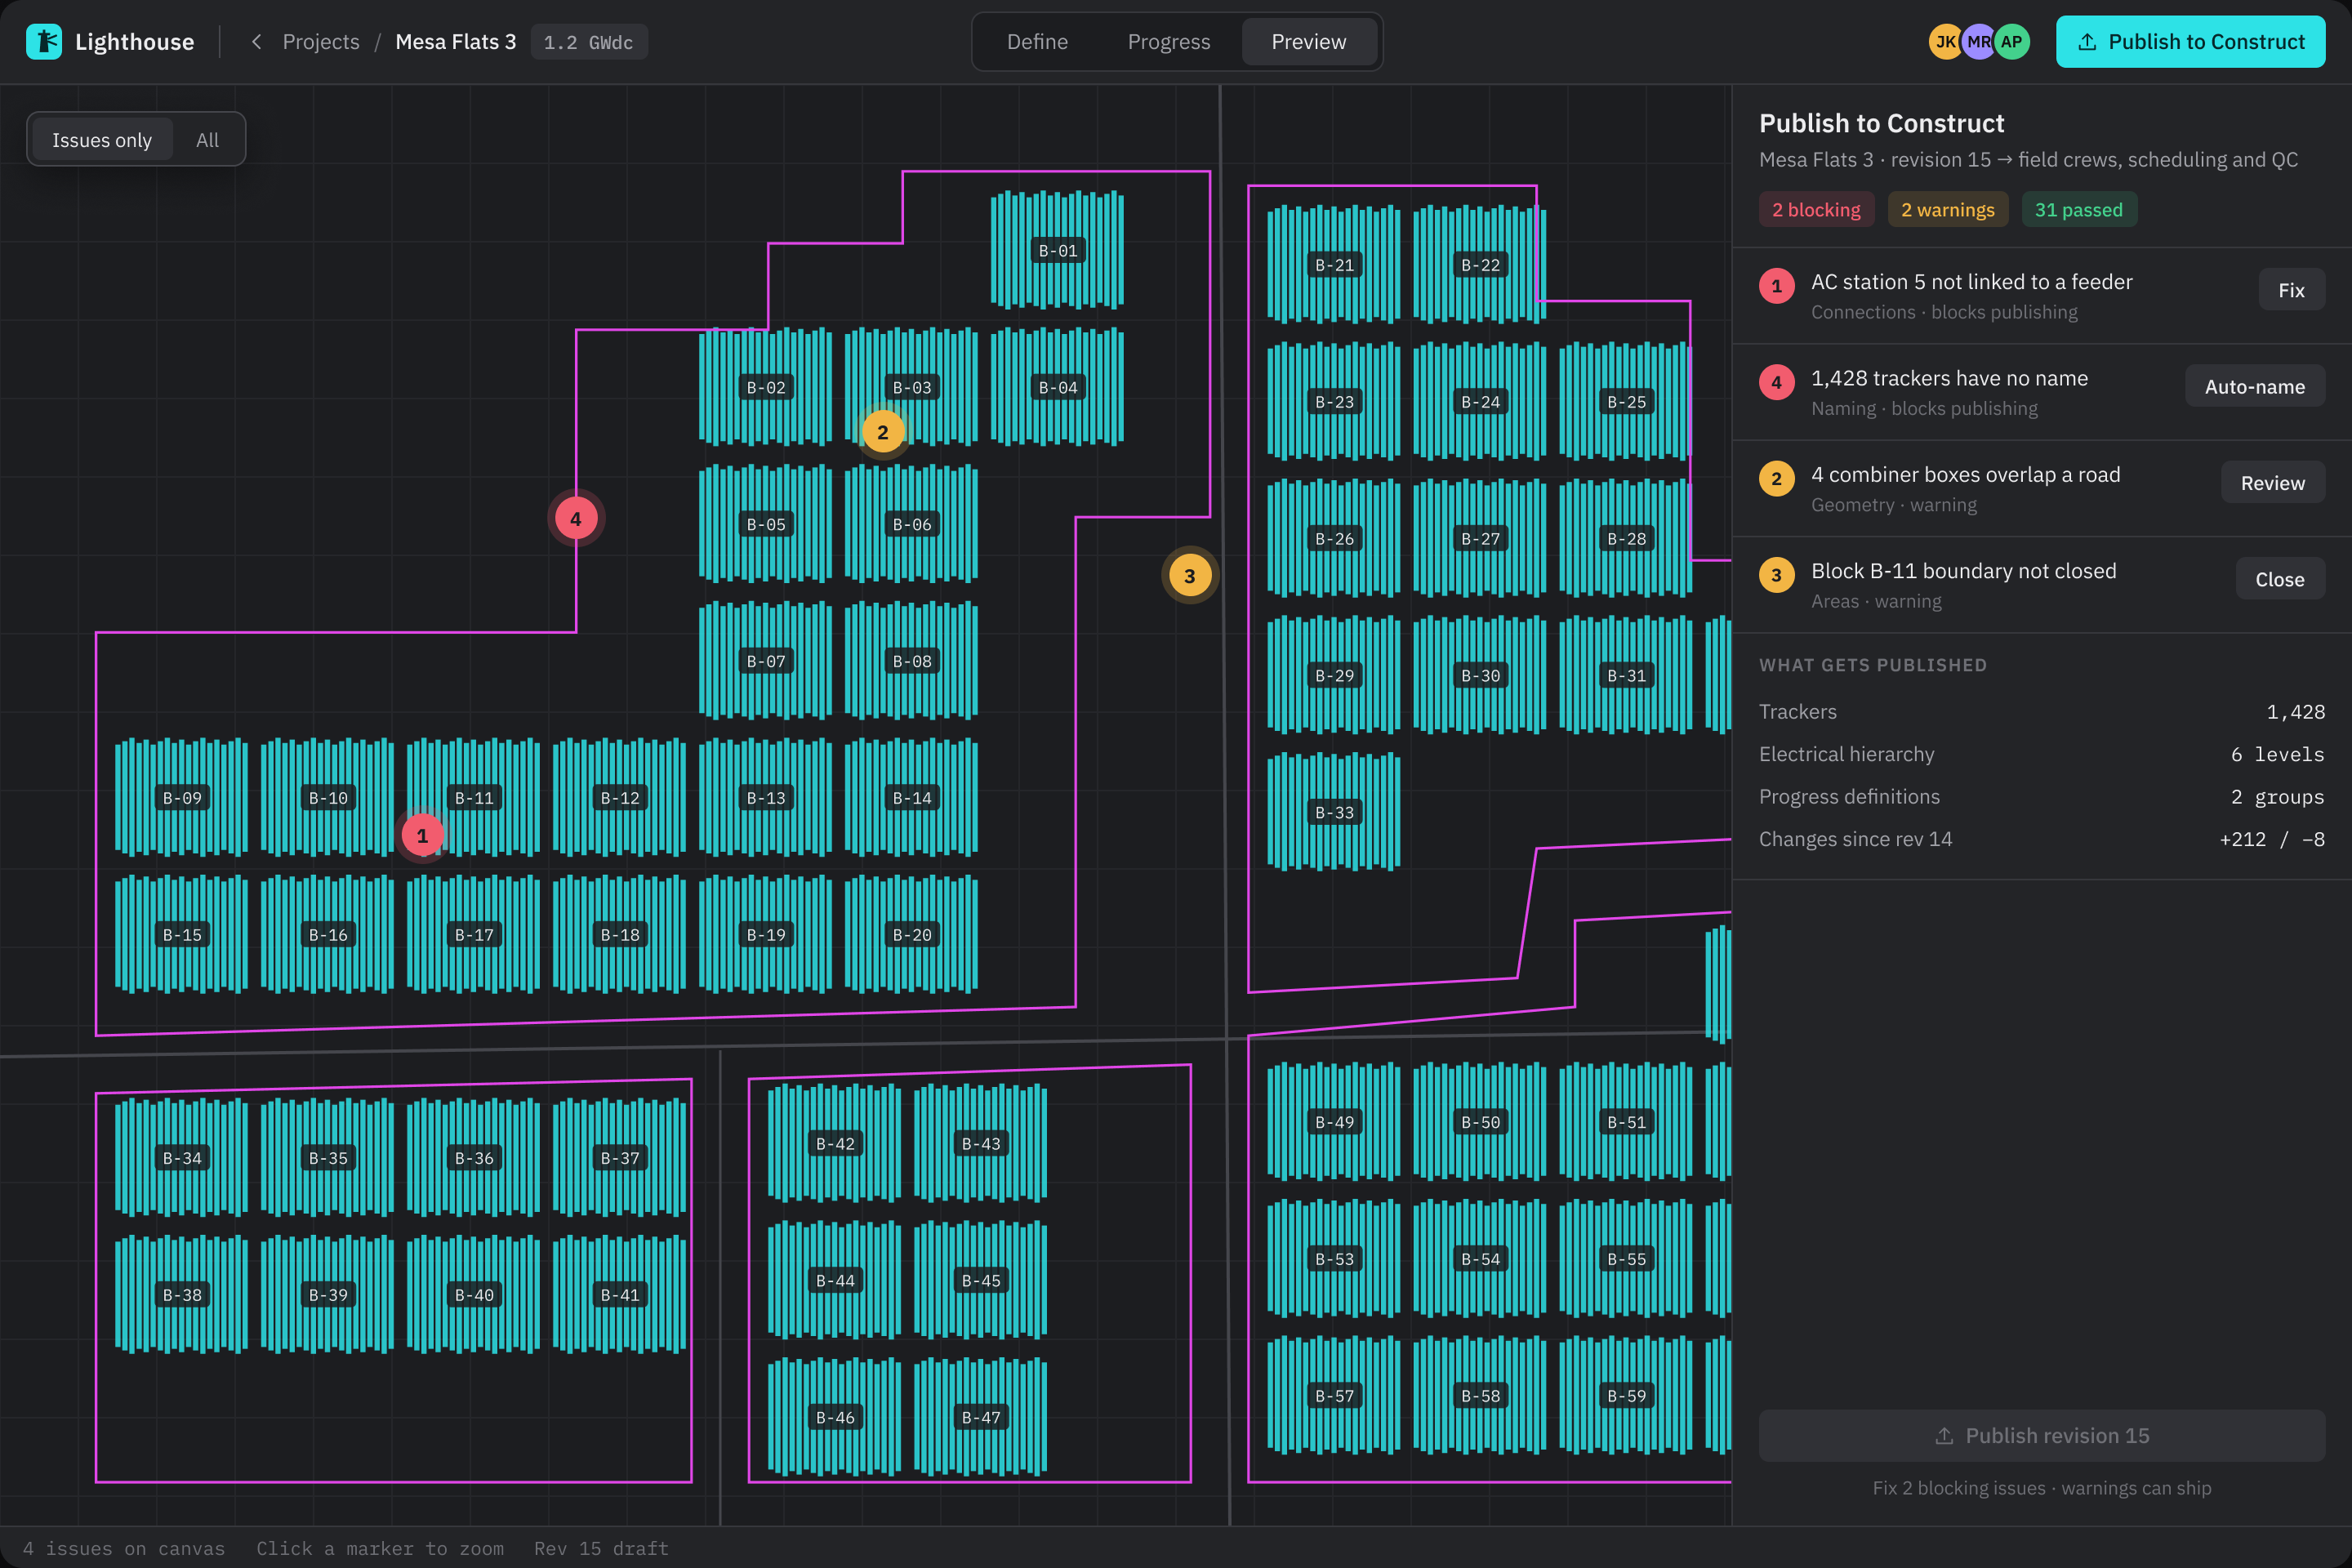This screenshot has width=2352, height=1568.
Task: Open the Progress tab
Action: coord(1168,42)
